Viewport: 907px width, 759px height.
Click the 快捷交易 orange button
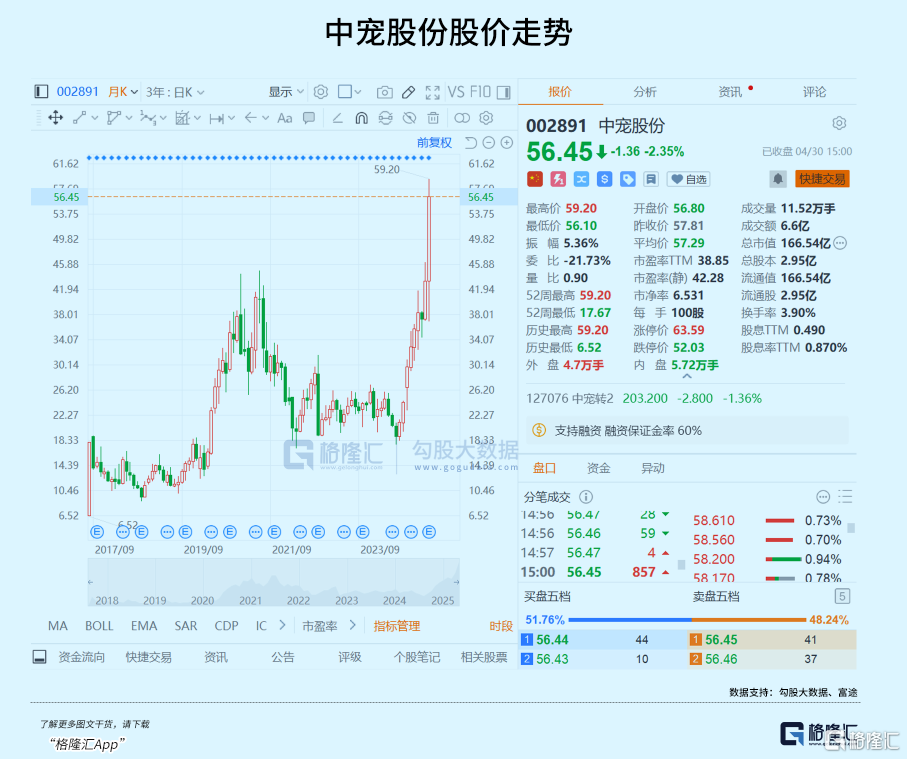coord(822,179)
